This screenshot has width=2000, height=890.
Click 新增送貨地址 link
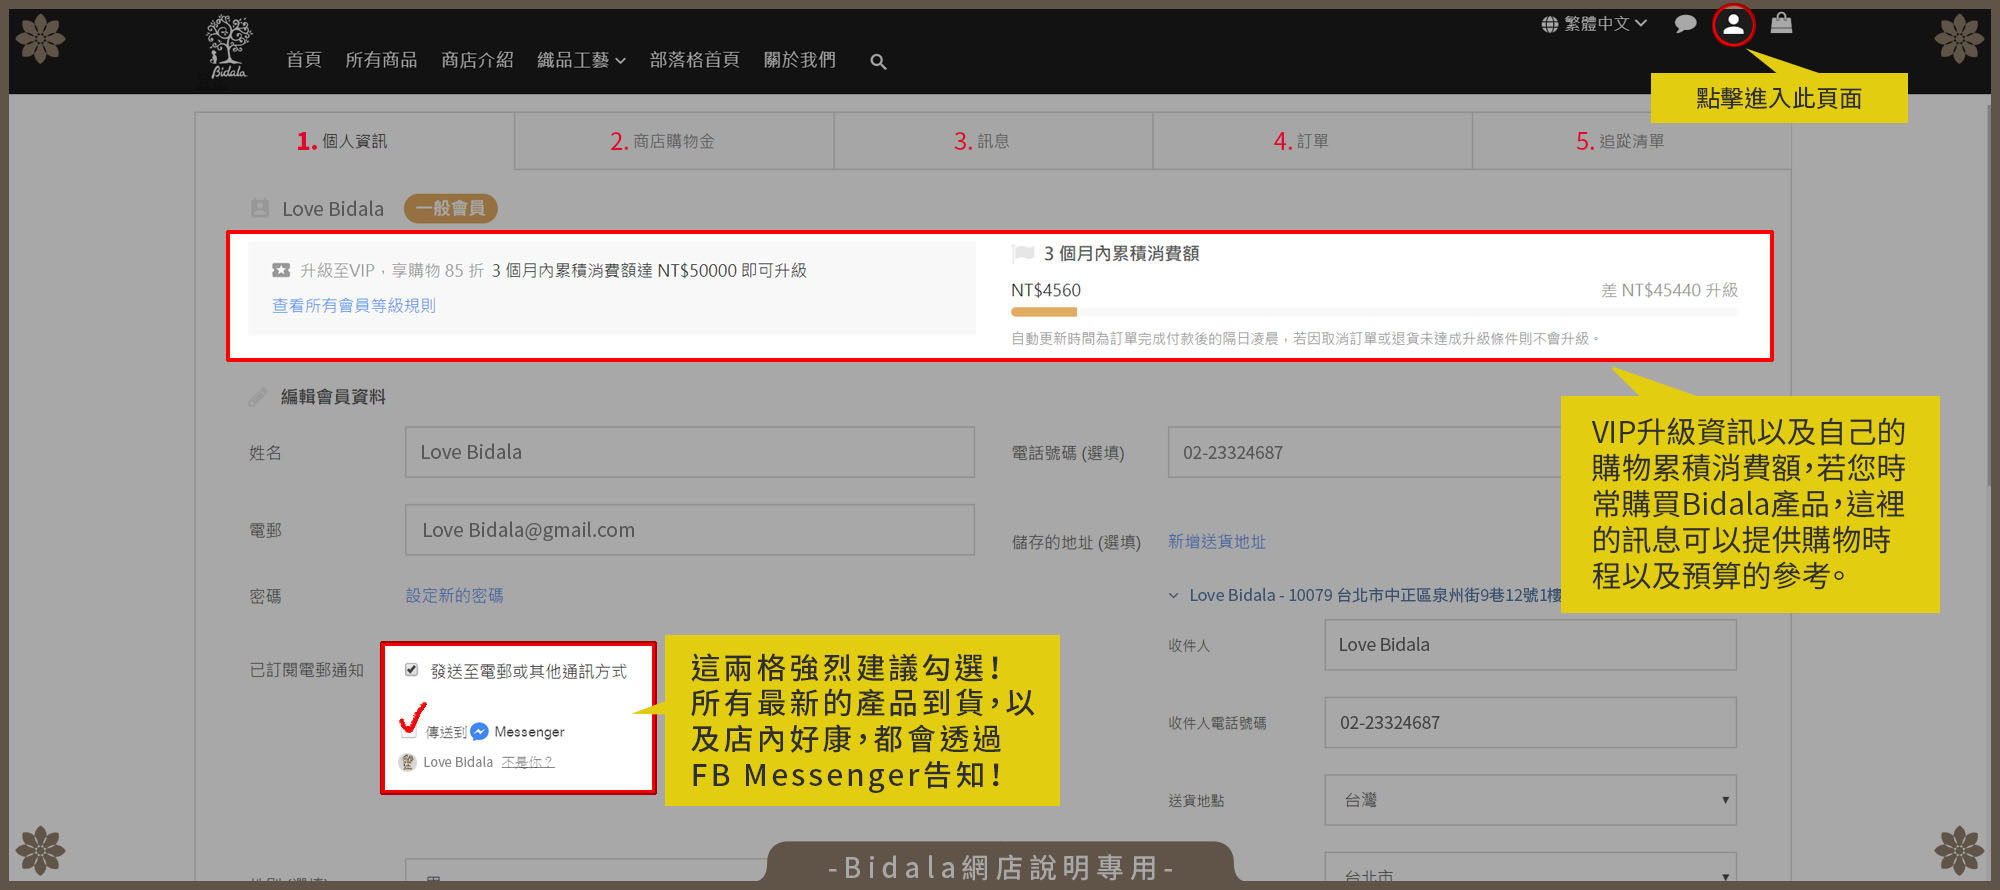[1216, 542]
